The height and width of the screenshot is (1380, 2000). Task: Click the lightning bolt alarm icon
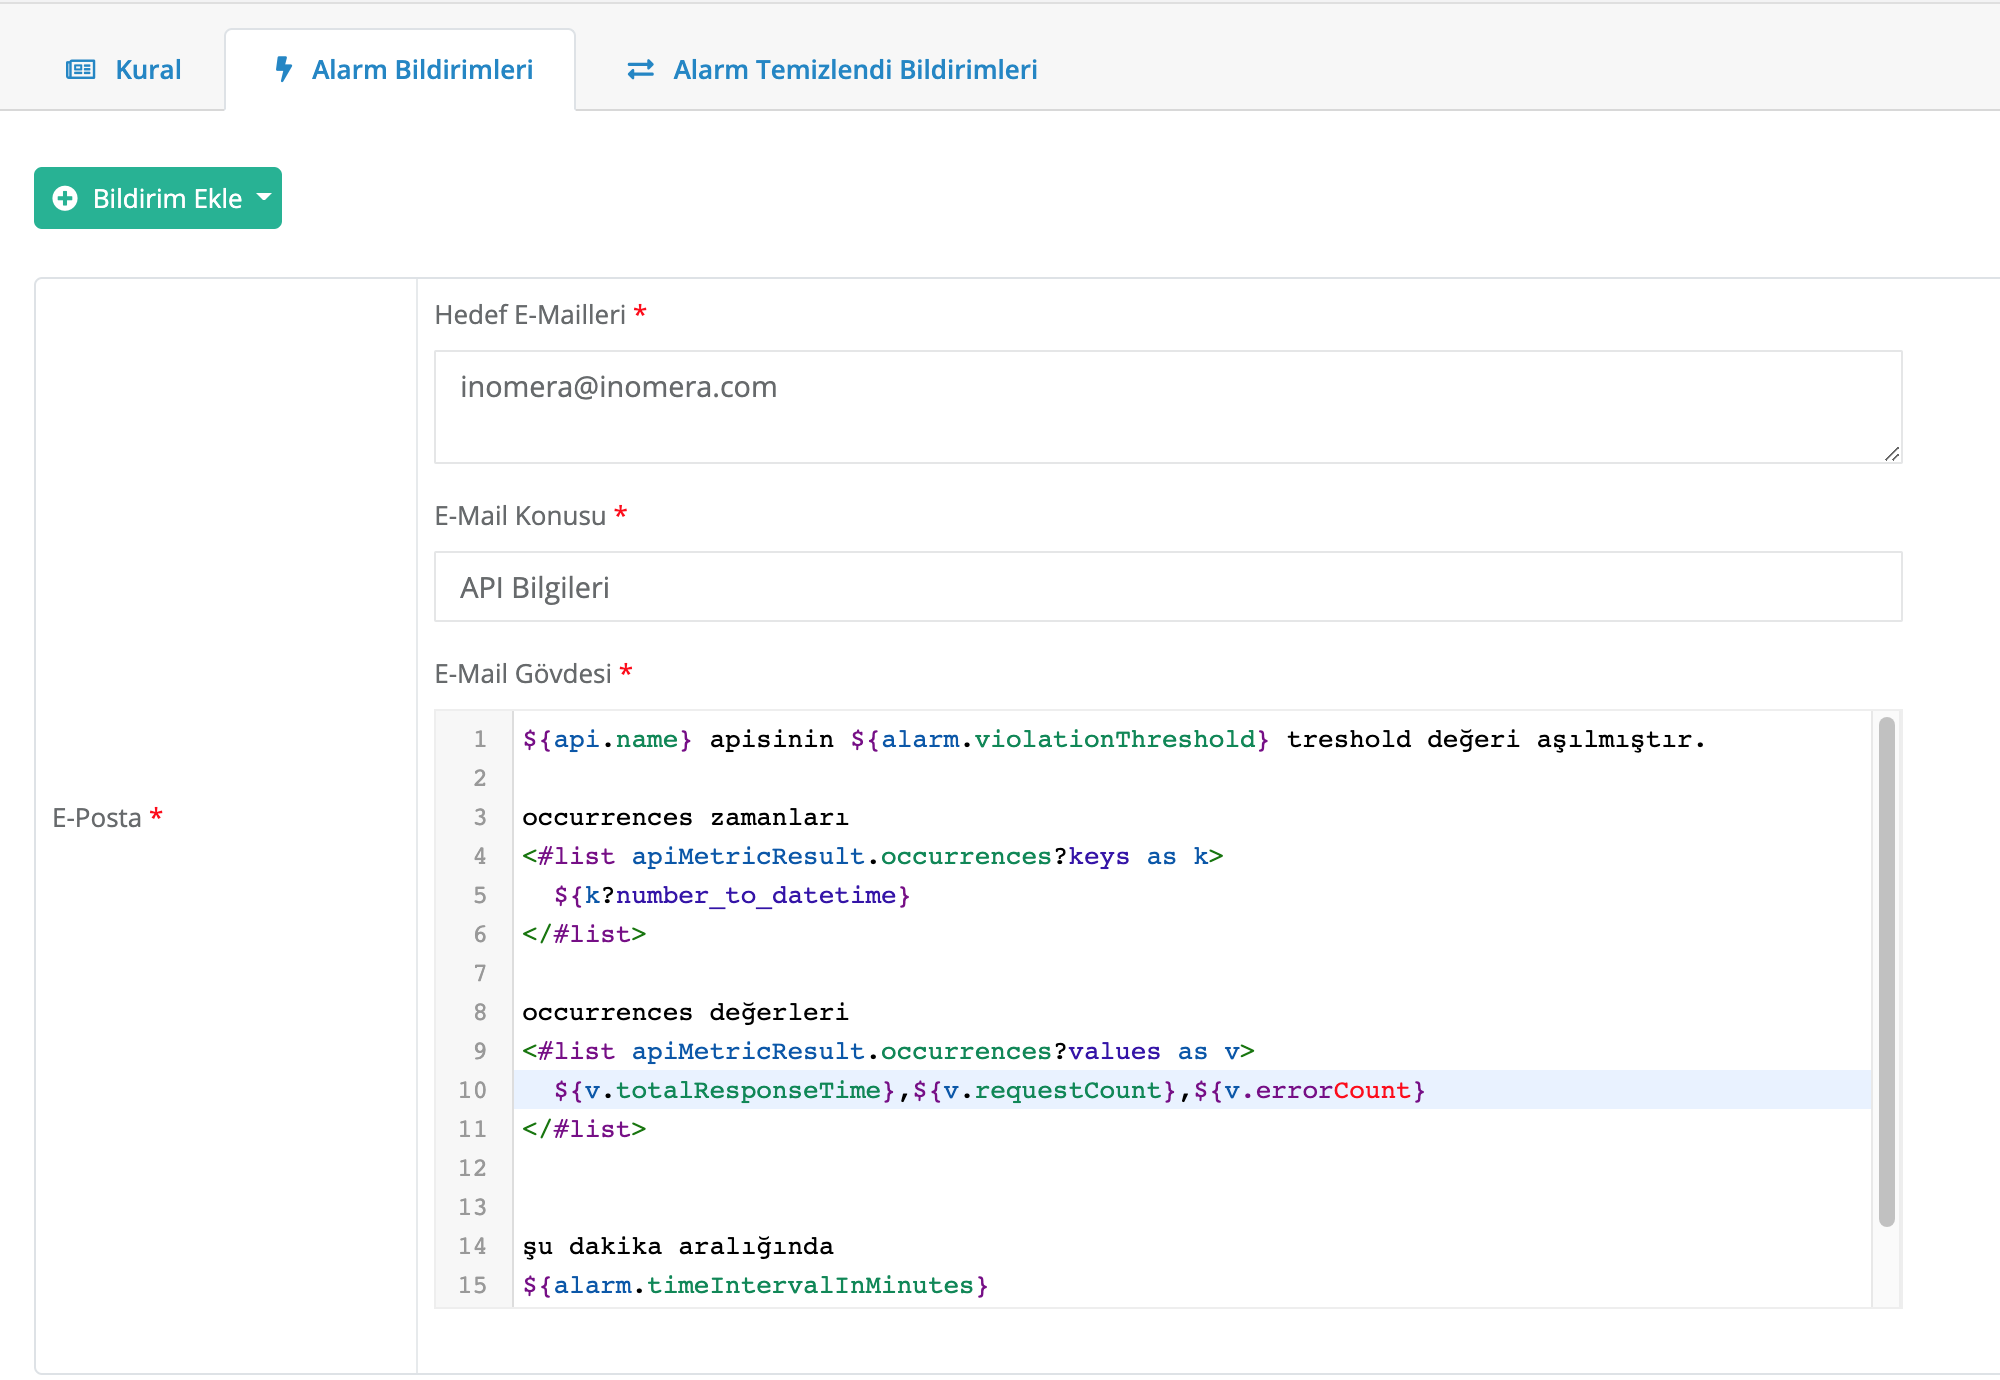[x=284, y=69]
